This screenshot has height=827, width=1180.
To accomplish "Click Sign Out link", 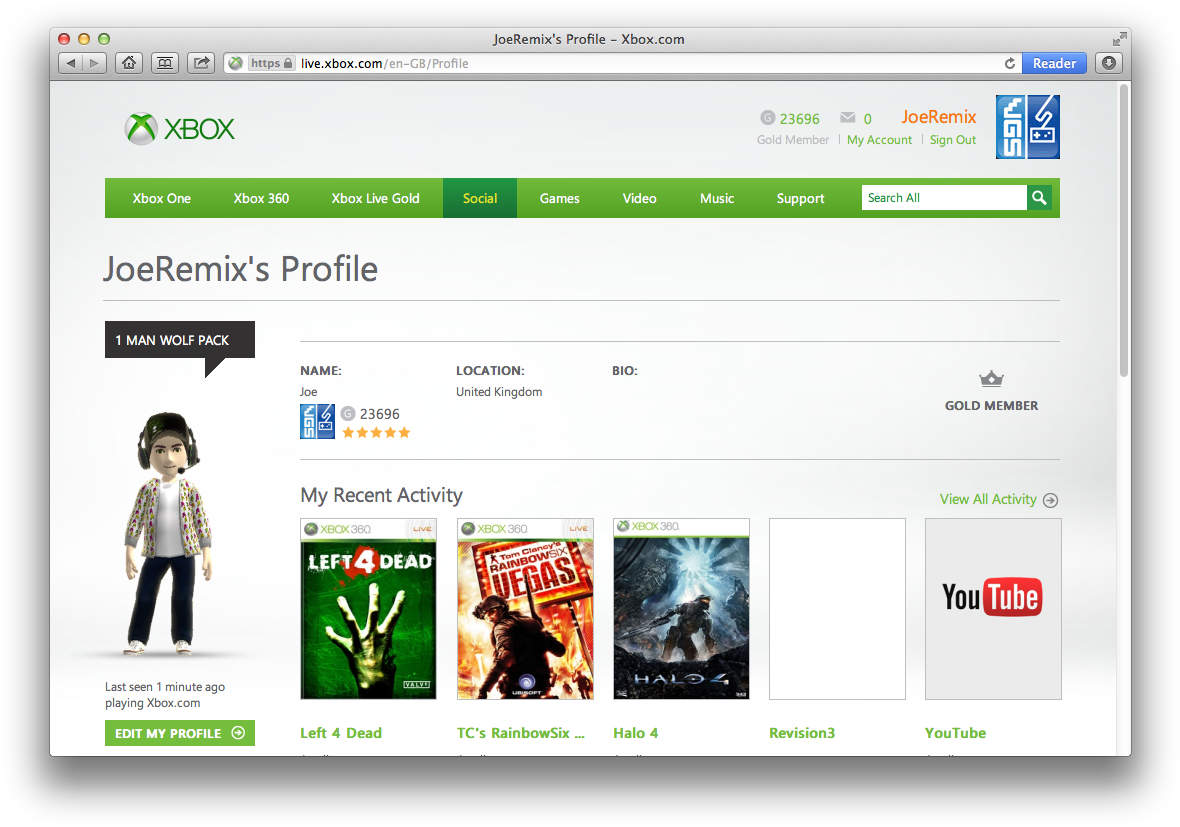I will [x=953, y=140].
